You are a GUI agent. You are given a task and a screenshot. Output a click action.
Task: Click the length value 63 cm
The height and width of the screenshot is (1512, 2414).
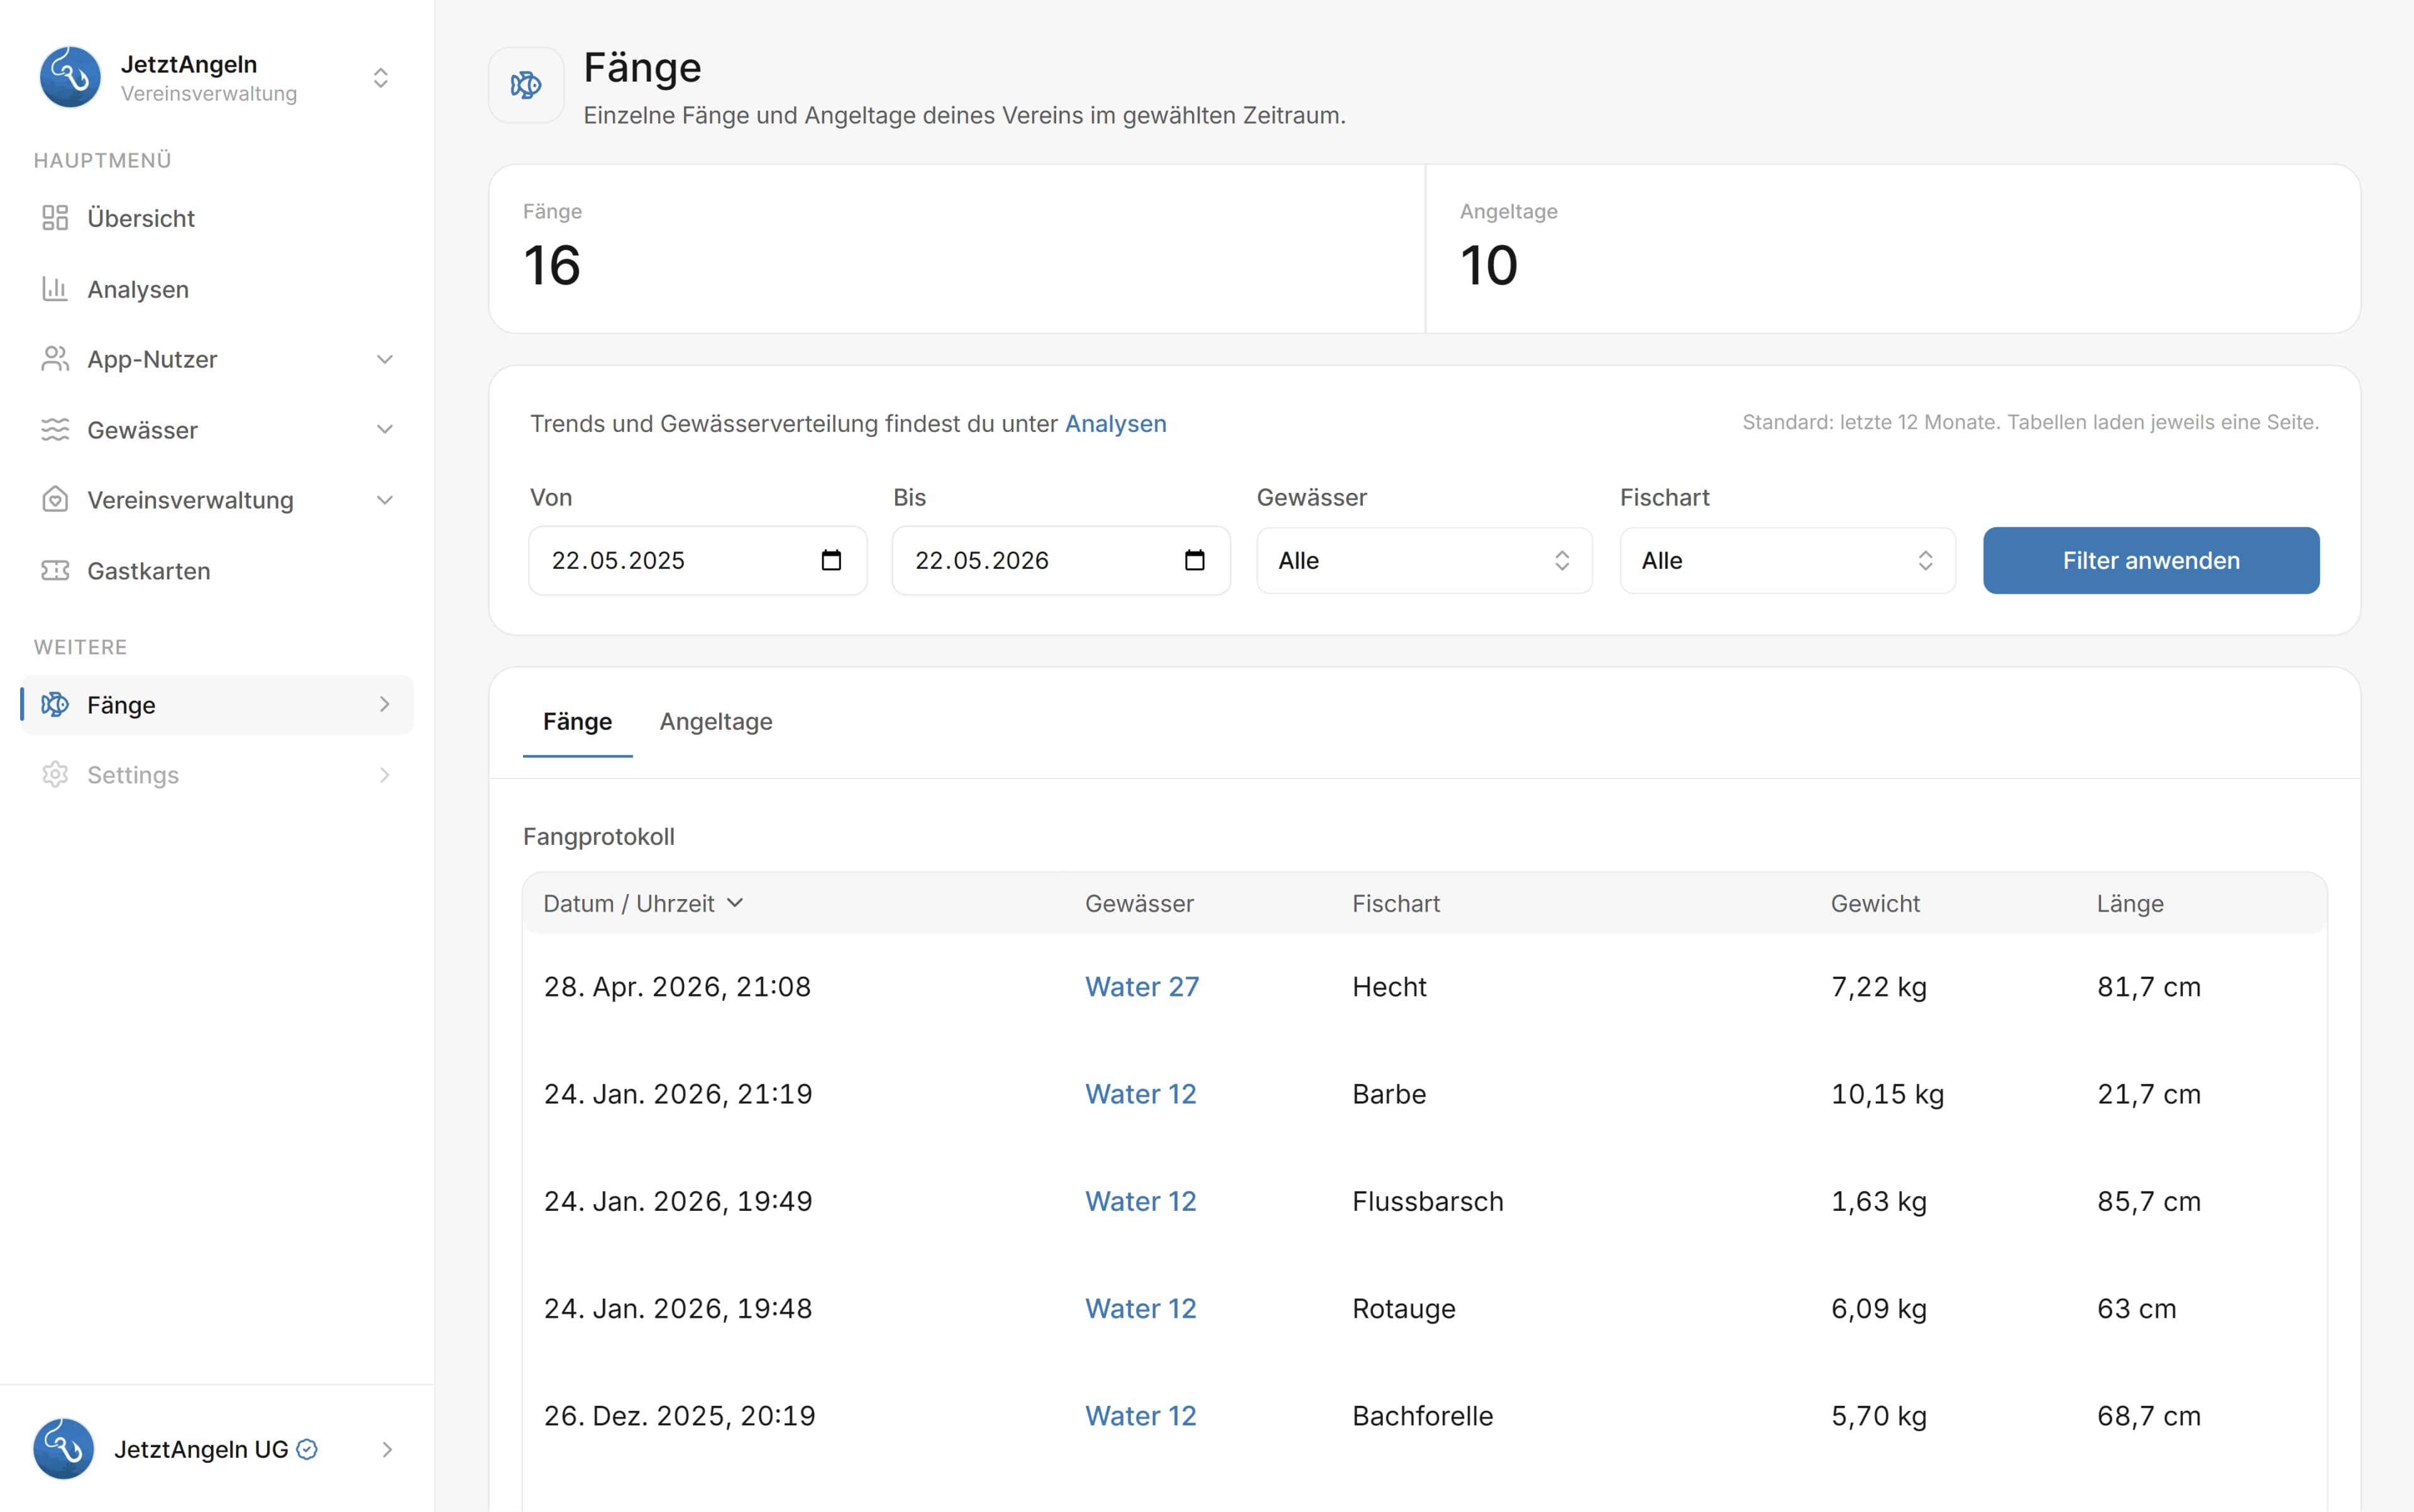click(x=2136, y=1309)
